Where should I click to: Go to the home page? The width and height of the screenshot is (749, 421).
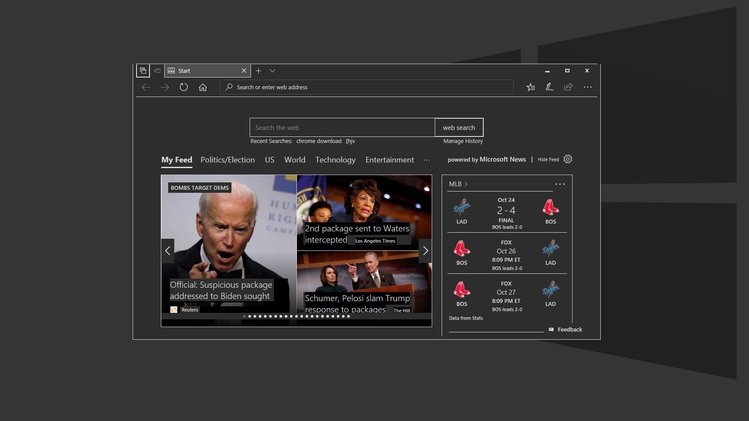(203, 87)
